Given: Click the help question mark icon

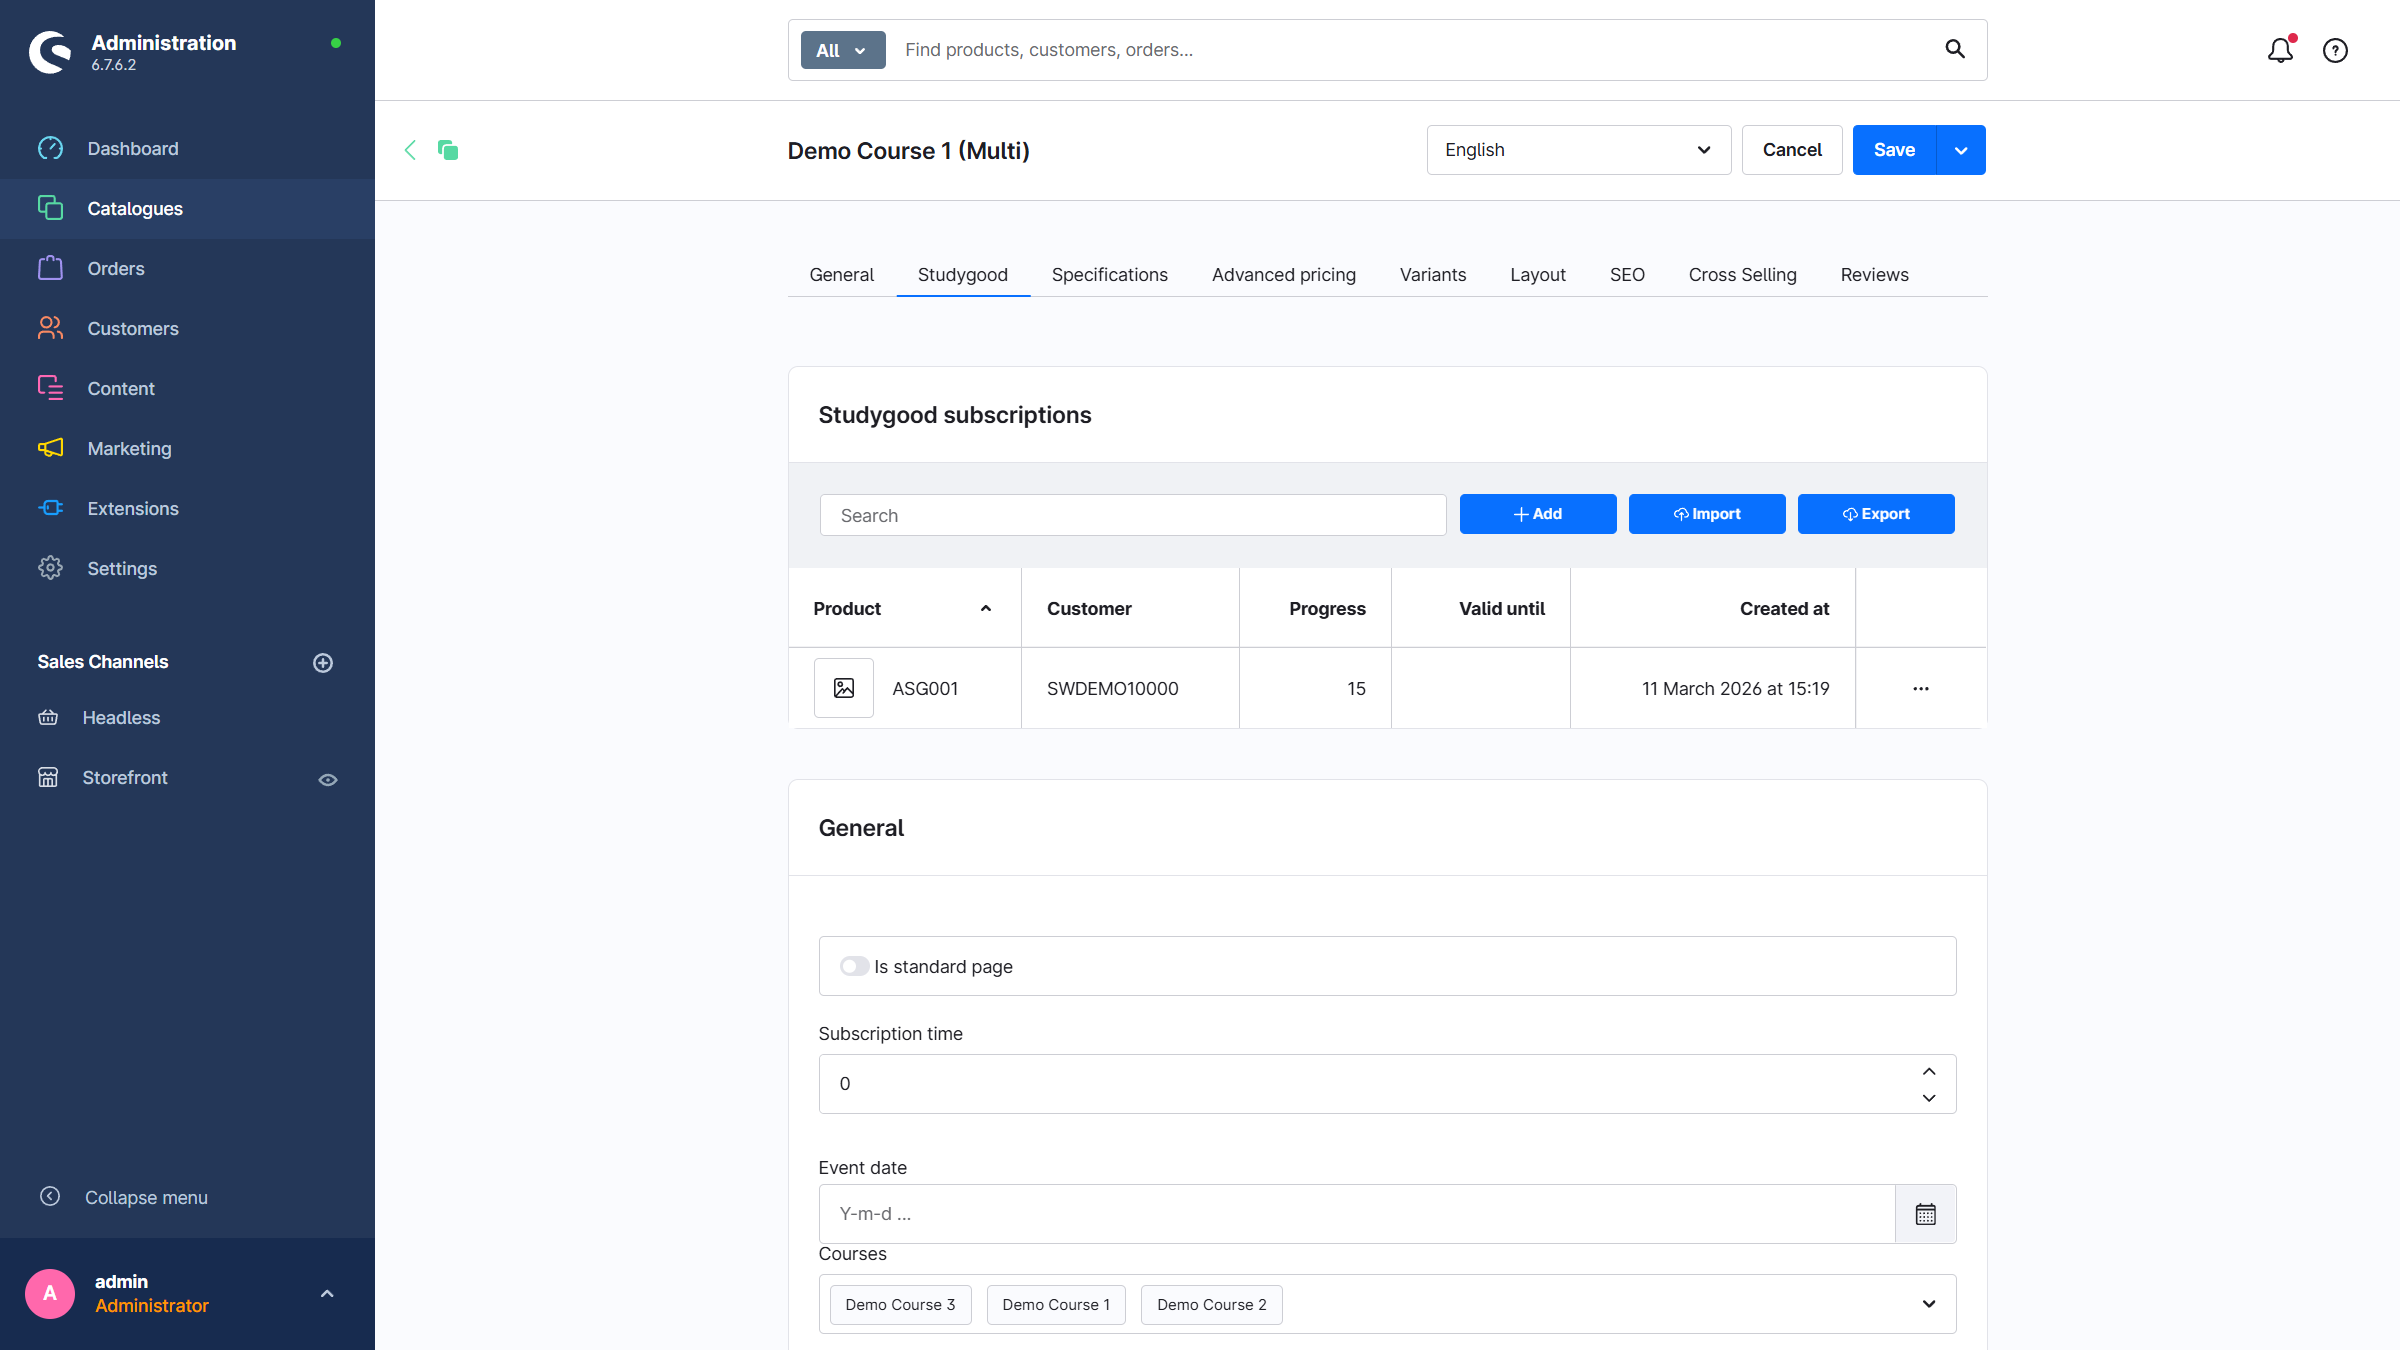Looking at the screenshot, I should click(x=2335, y=50).
